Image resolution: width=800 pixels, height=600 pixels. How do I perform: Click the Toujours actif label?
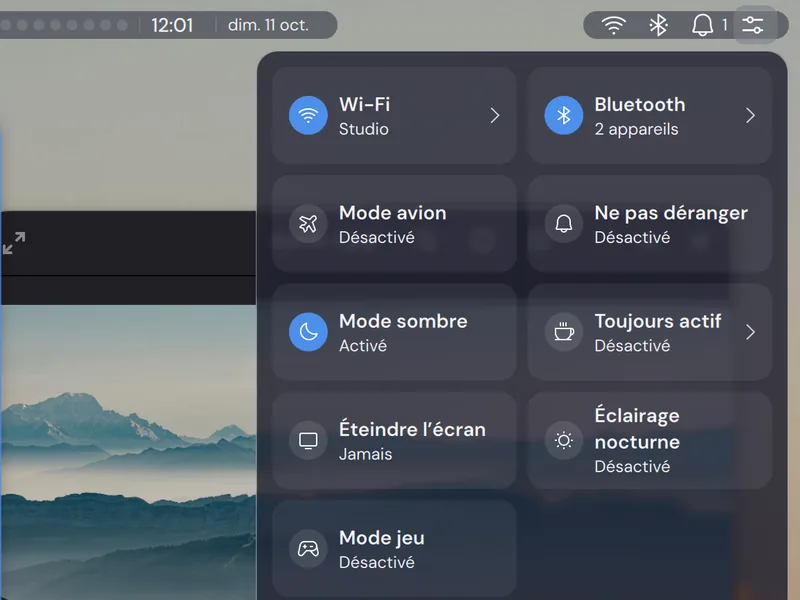tap(658, 321)
